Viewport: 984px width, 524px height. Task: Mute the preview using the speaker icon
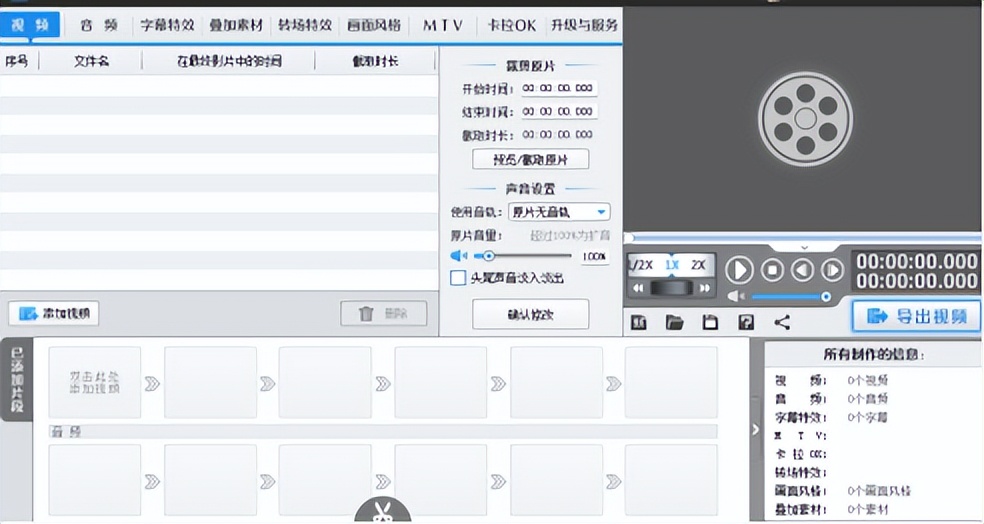click(736, 297)
